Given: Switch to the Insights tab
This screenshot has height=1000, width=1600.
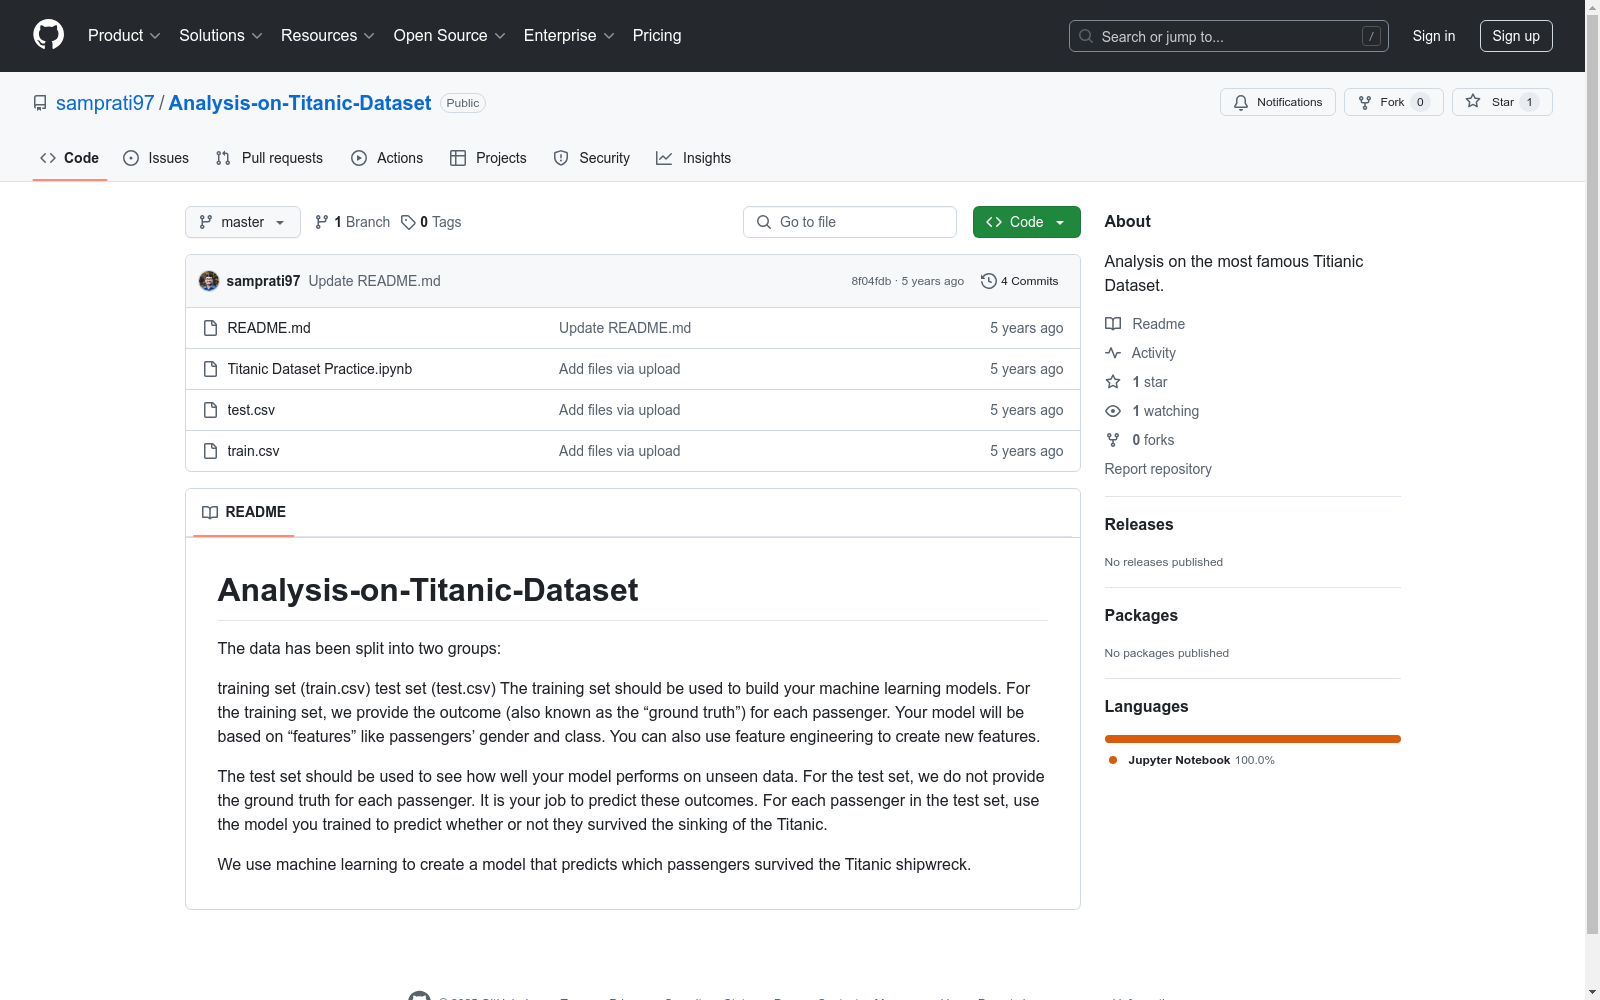Looking at the screenshot, I should (x=693, y=158).
